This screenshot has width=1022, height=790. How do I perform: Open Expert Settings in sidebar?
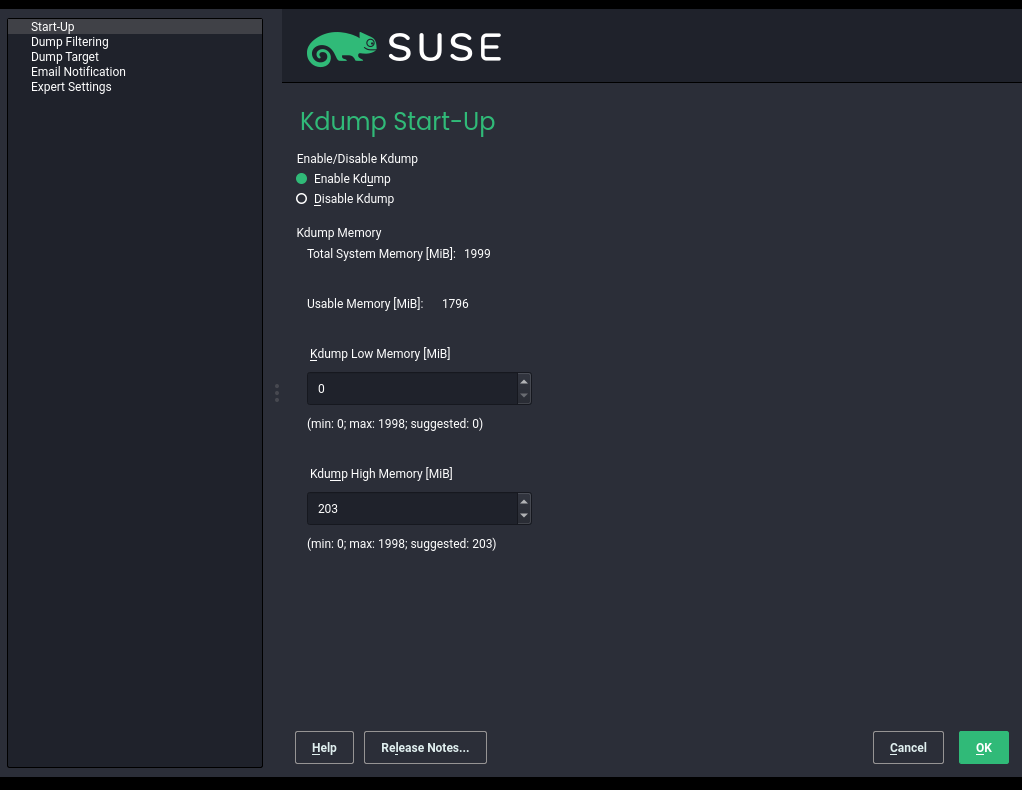(x=71, y=87)
